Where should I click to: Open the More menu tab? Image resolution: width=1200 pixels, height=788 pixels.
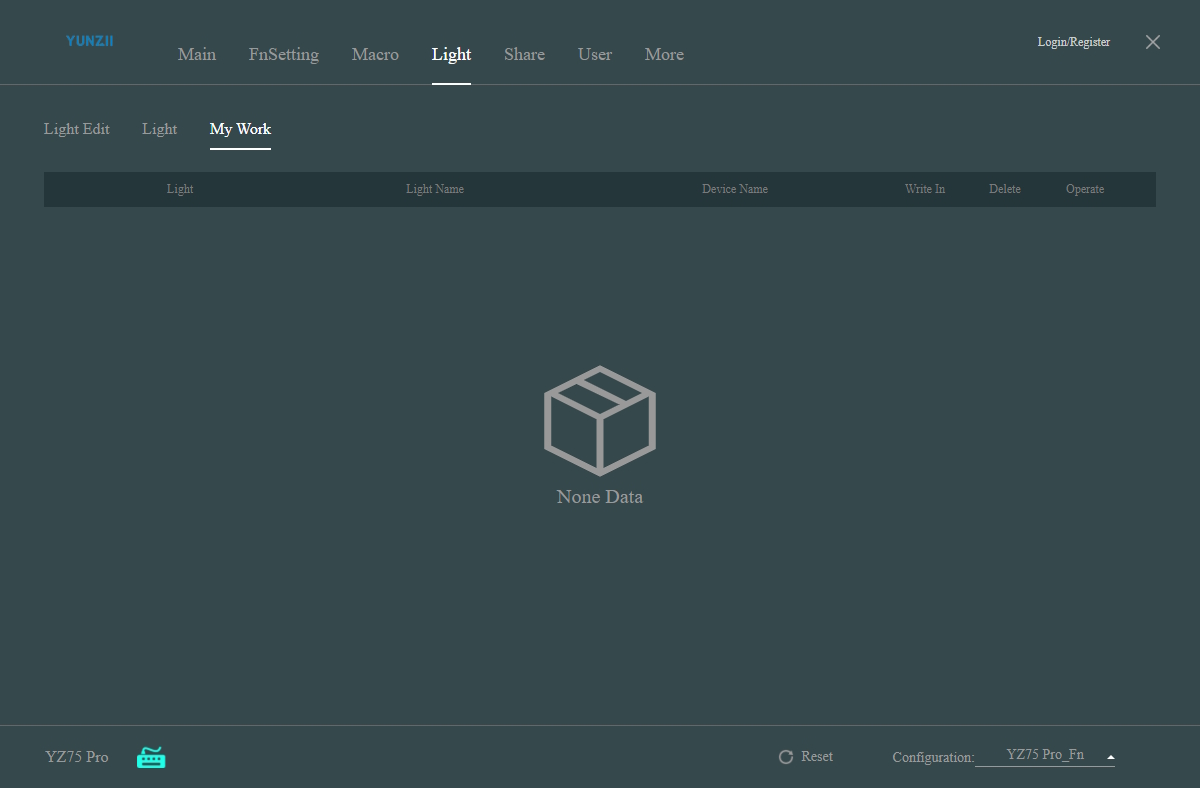(664, 55)
